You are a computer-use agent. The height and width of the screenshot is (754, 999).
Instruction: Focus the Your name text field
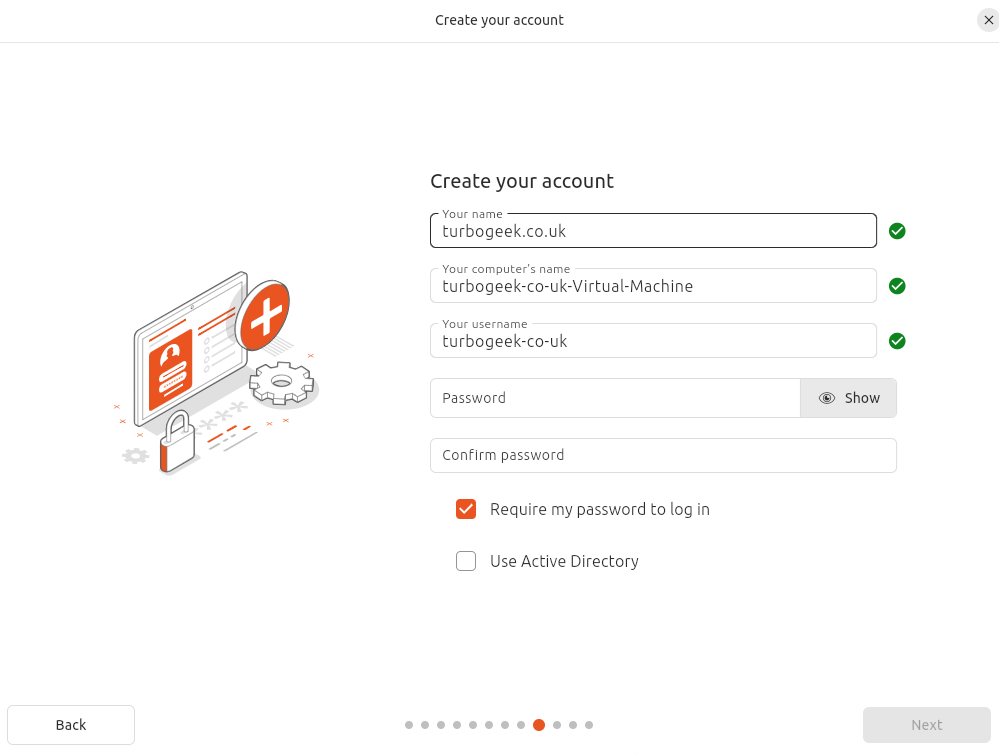[x=653, y=231]
